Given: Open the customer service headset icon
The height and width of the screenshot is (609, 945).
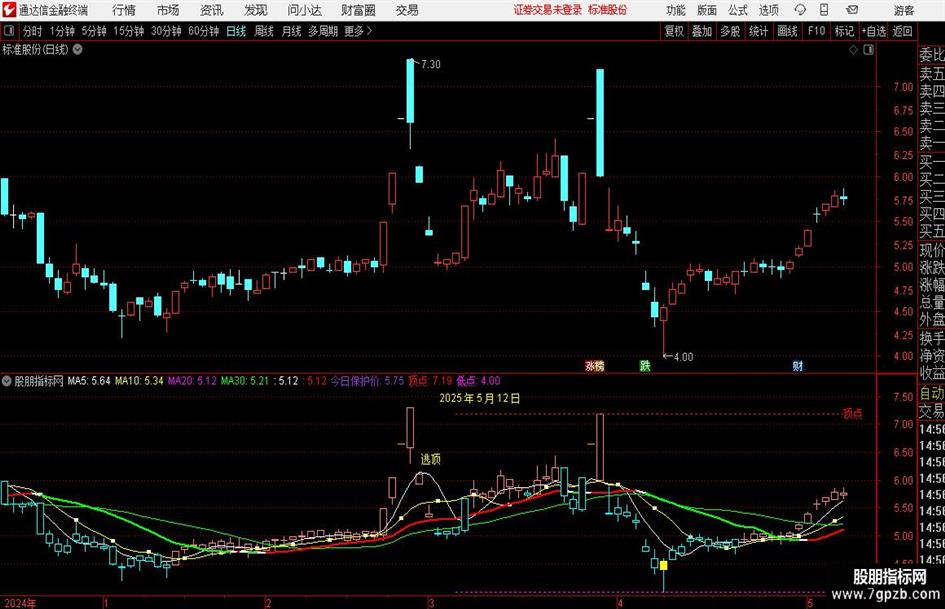Looking at the screenshot, I should (800, 10).
